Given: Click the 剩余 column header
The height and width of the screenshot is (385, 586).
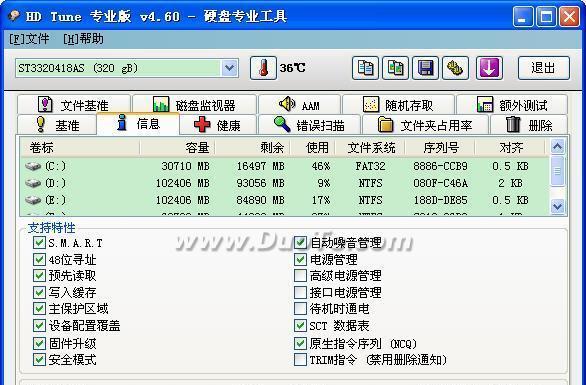Looking at the screenshot, I should coord(253,148).
